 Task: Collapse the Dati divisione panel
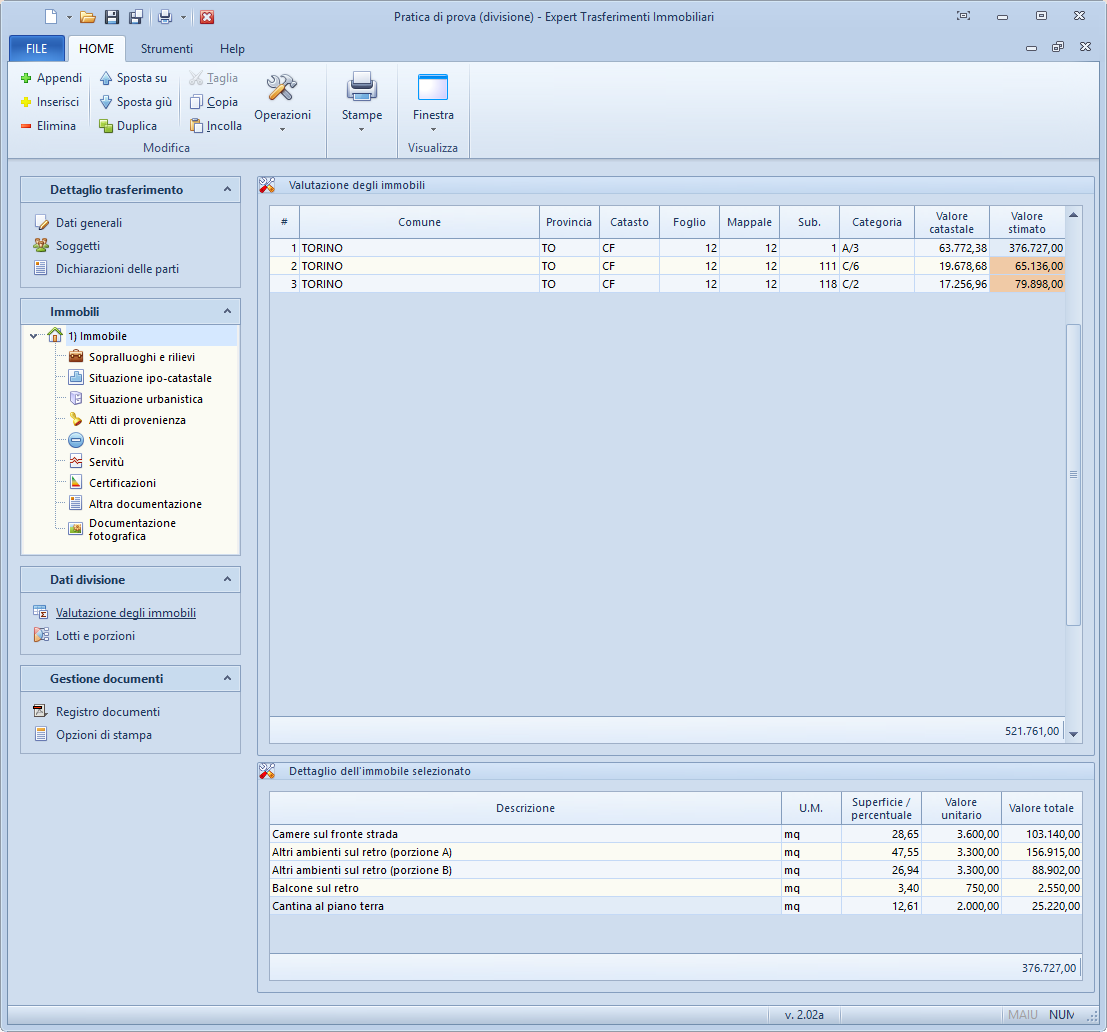227,579
